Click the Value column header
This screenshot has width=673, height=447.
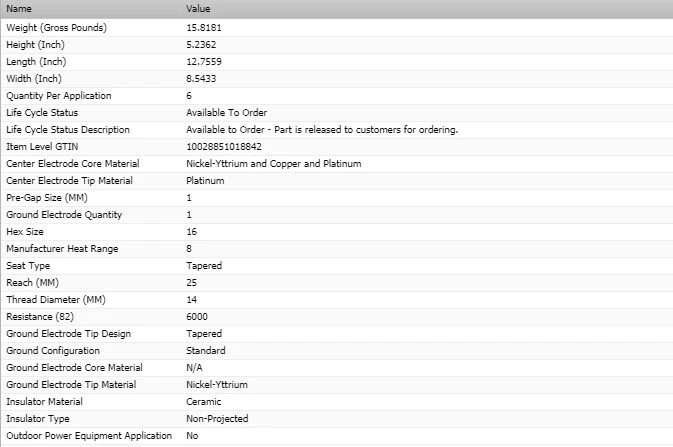click(198, 9)
